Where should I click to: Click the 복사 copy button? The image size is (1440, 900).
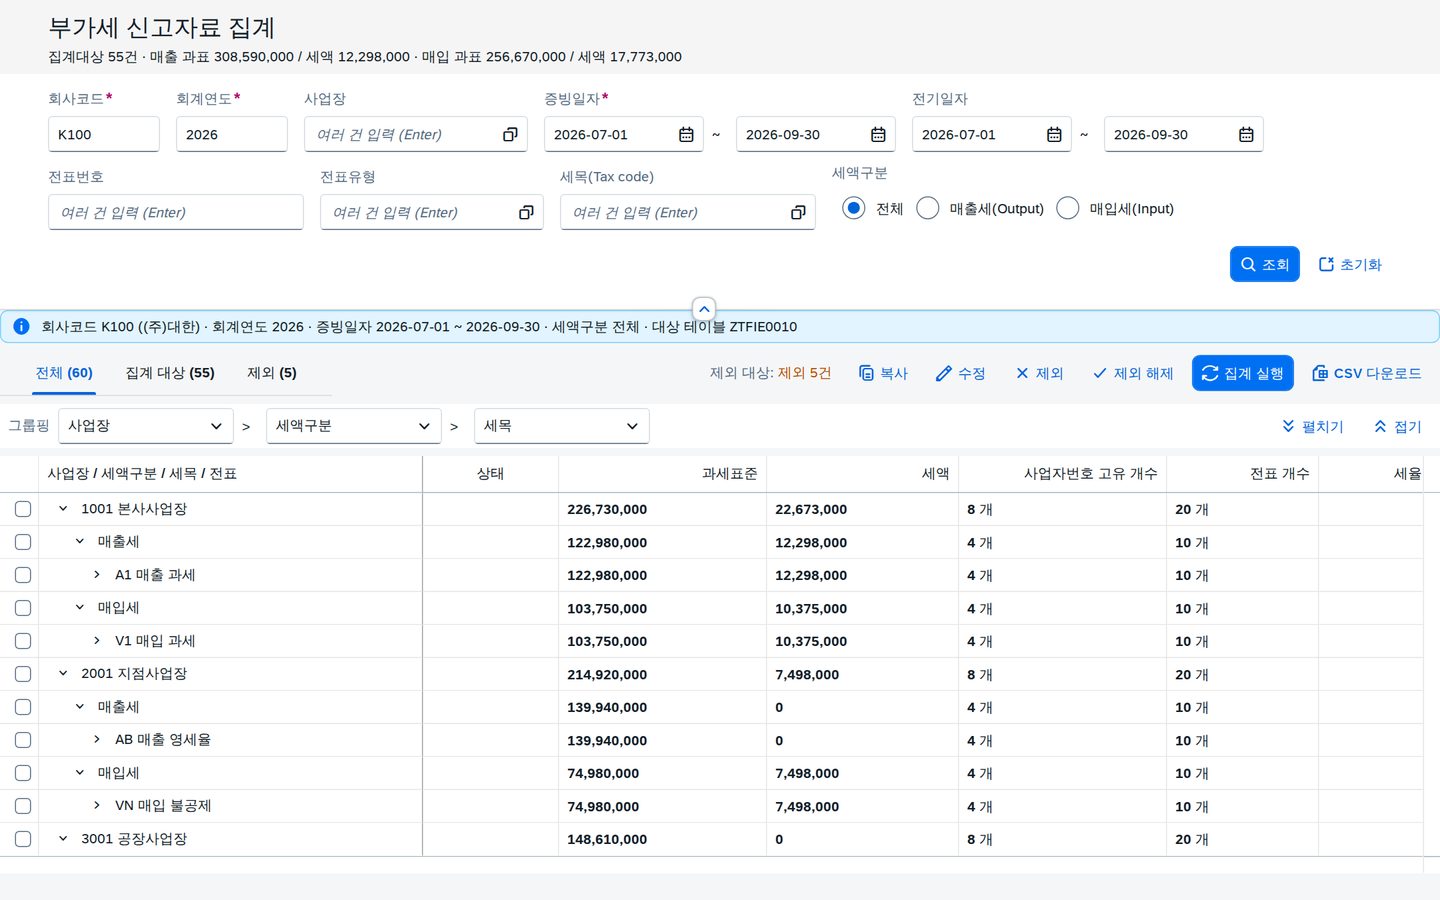(x=883, y=373)
